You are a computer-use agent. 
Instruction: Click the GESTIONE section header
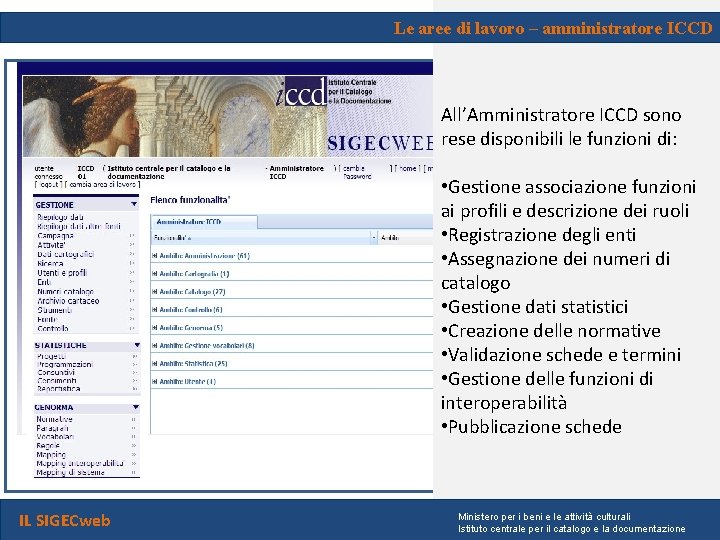click(86, 204)
